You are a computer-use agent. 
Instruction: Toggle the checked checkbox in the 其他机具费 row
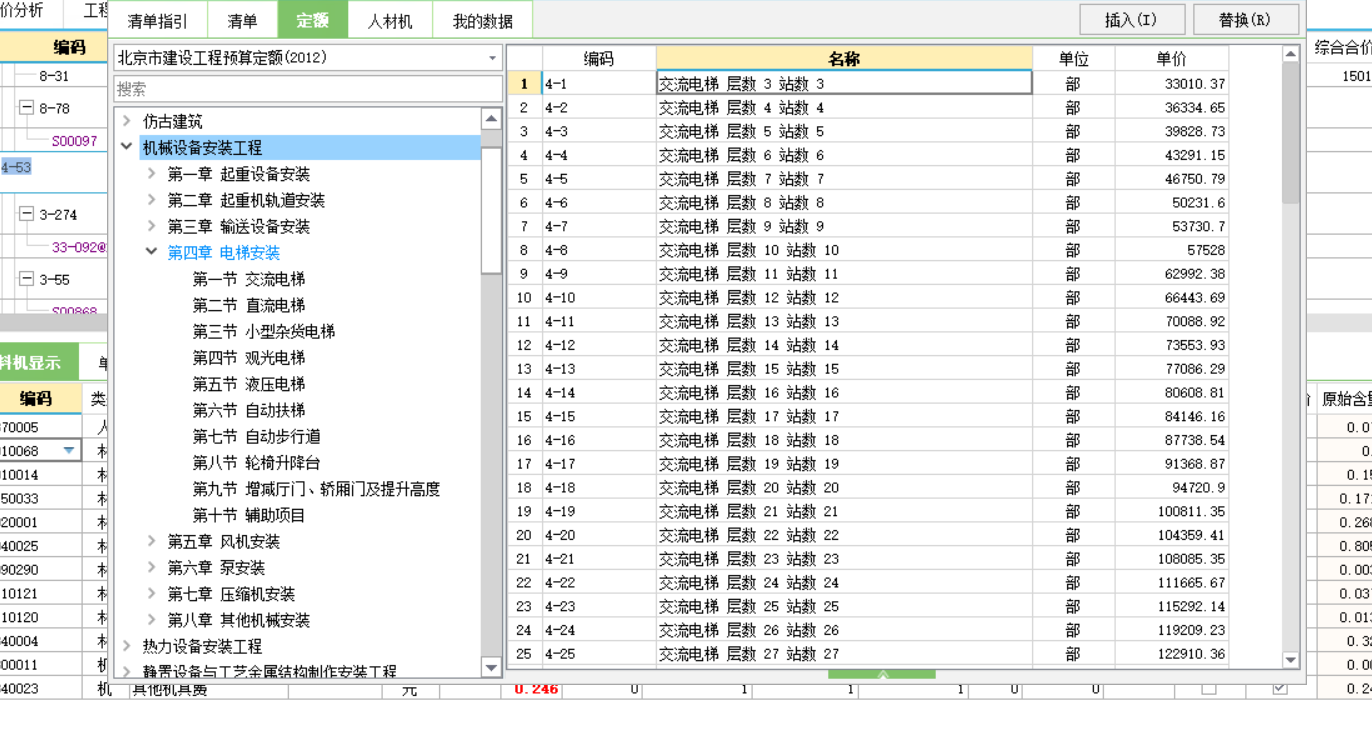click(1280, 689)
